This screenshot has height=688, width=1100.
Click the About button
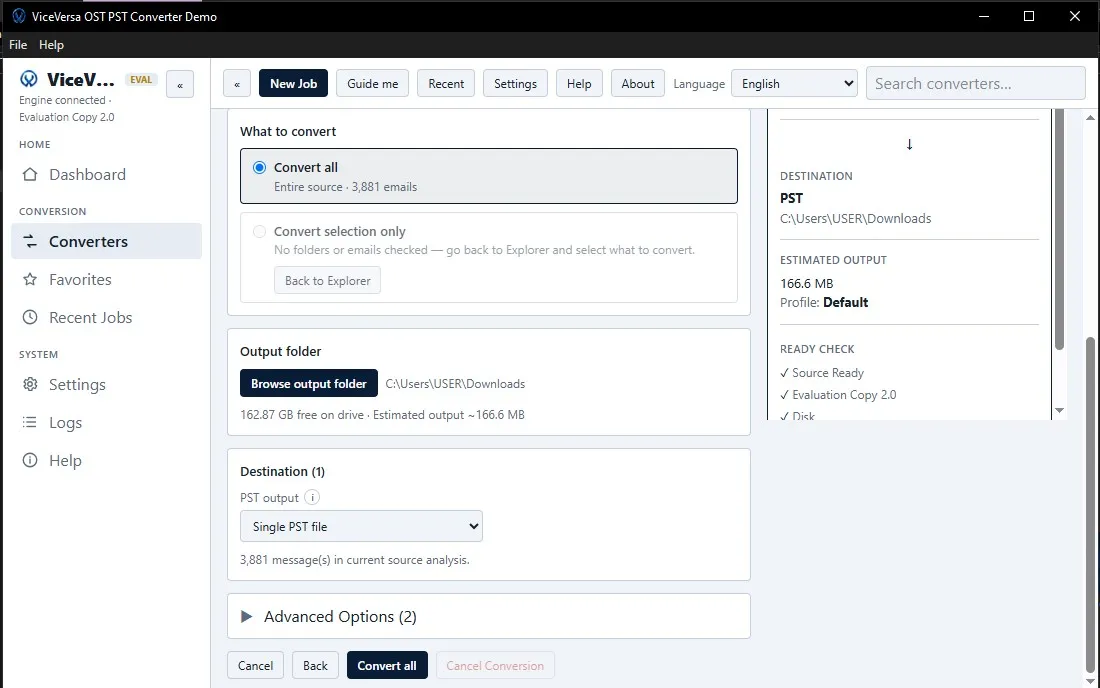pos(638,83)
